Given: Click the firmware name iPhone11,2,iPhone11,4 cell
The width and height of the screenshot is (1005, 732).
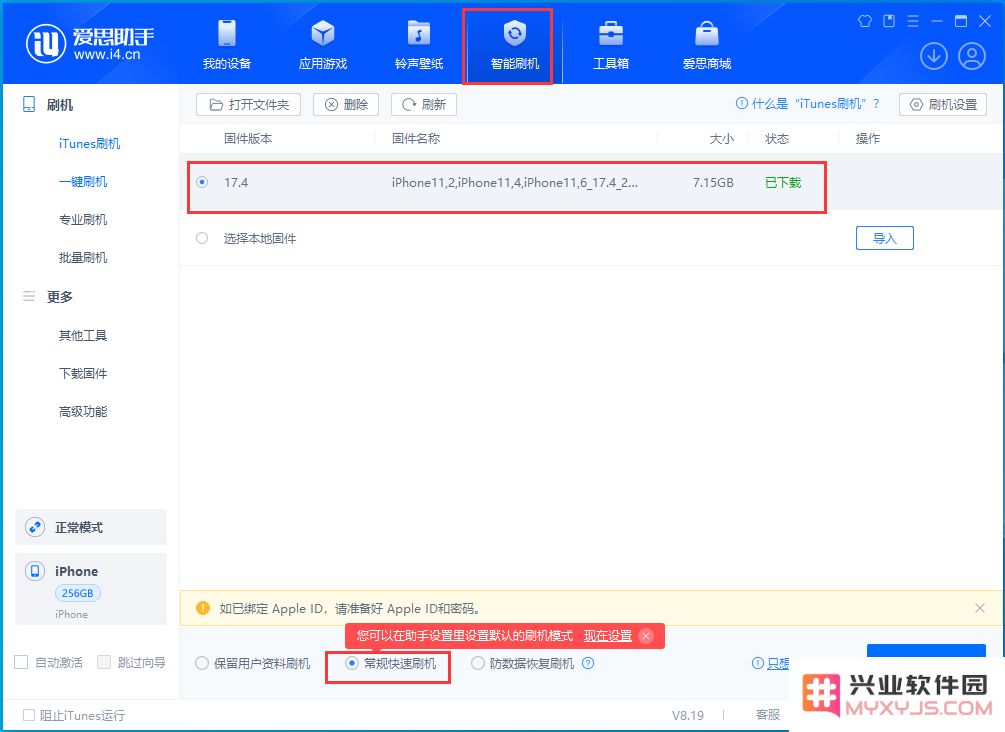Looking at the screenshot, I should (x=515, y=183).
